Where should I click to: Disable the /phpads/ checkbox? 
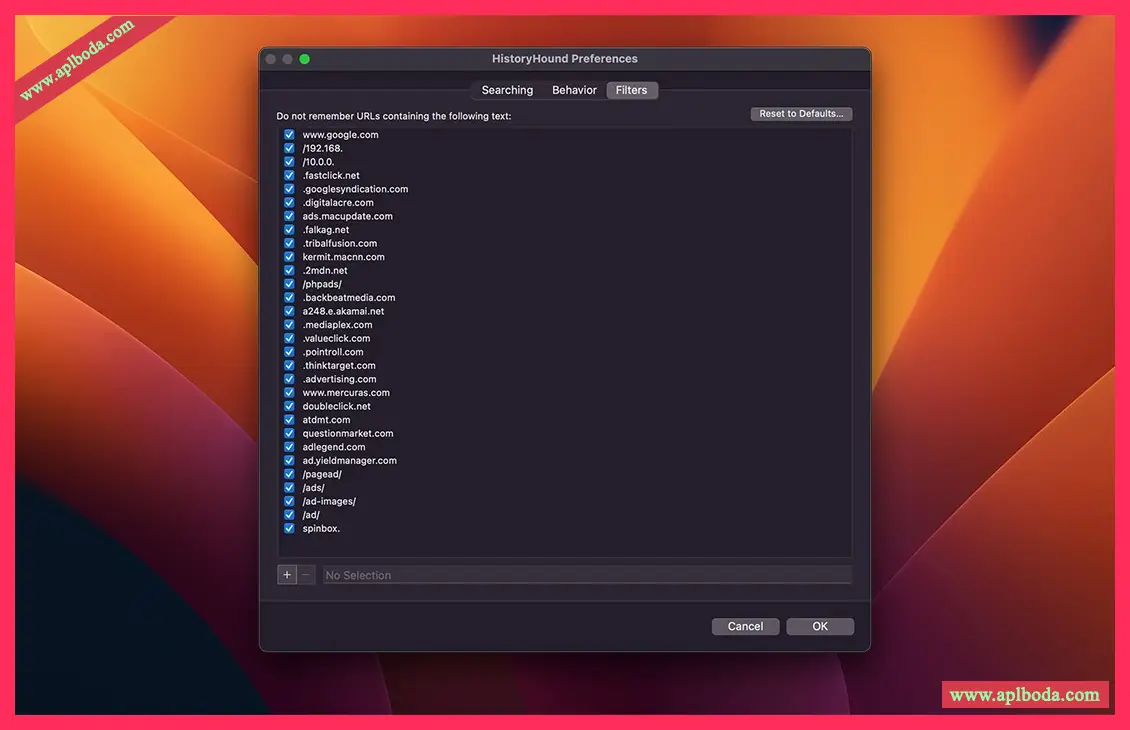(289, 284)
